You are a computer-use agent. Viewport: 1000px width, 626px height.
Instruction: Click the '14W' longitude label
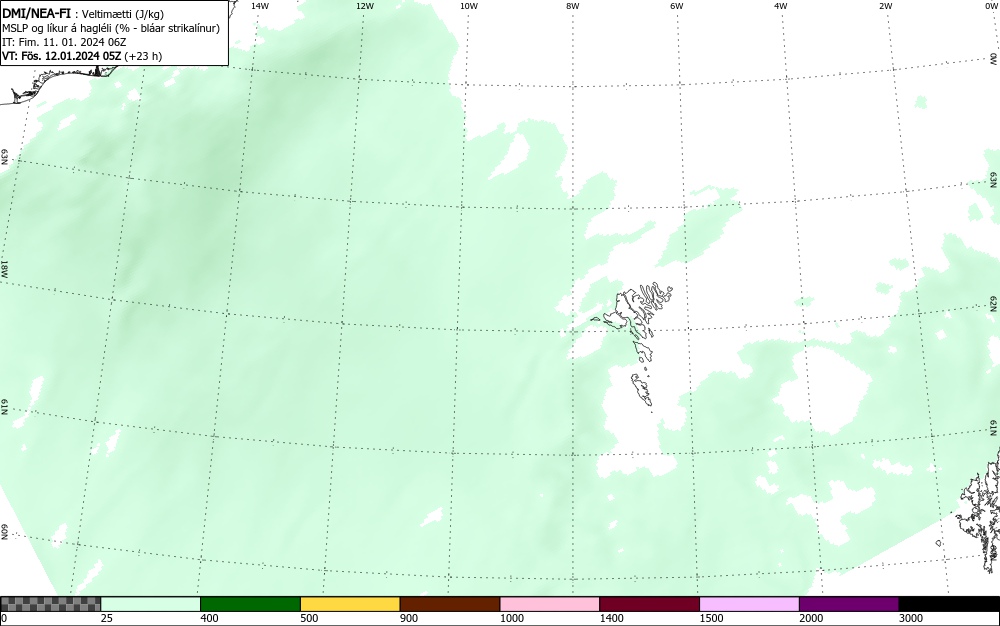point(260,6)
